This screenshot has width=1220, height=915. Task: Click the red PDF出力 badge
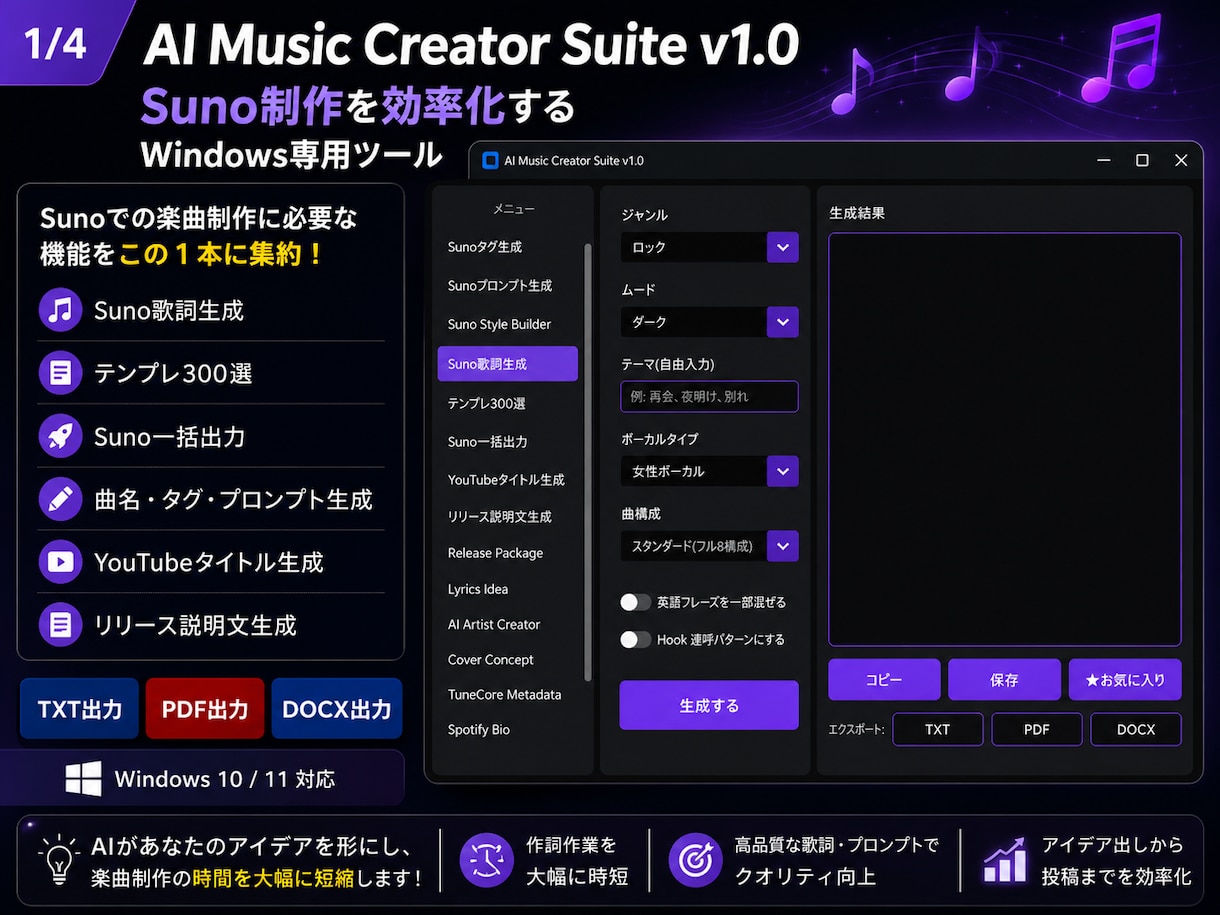pos(205,709)
